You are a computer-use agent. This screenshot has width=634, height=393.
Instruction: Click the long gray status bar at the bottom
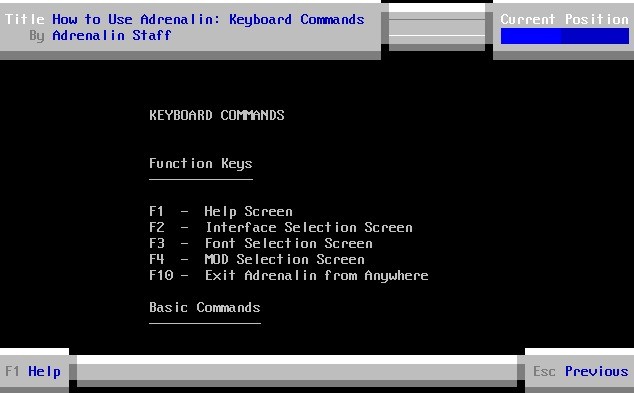click(x=297, y=371)
